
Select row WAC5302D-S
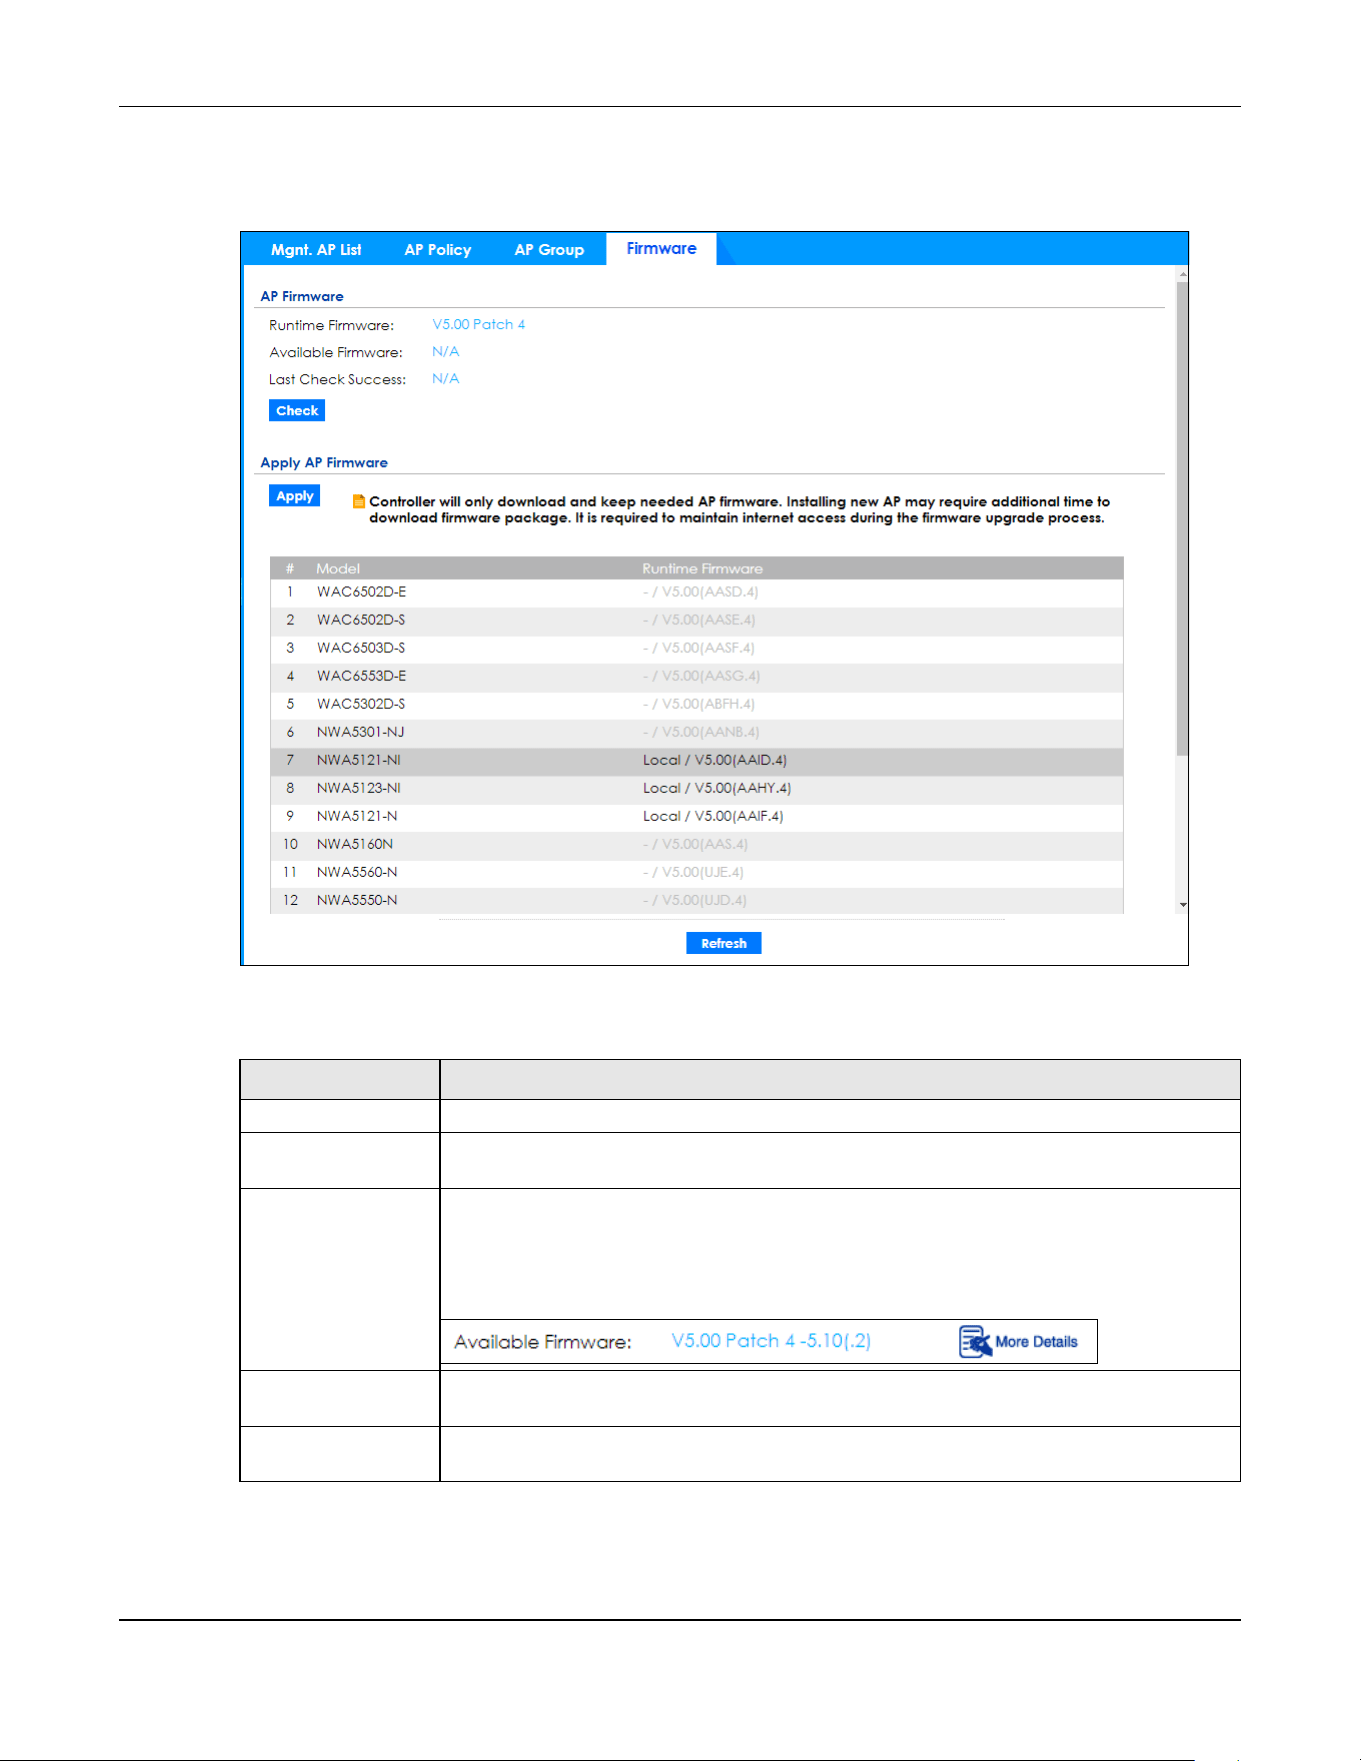(x=696, y=704)
